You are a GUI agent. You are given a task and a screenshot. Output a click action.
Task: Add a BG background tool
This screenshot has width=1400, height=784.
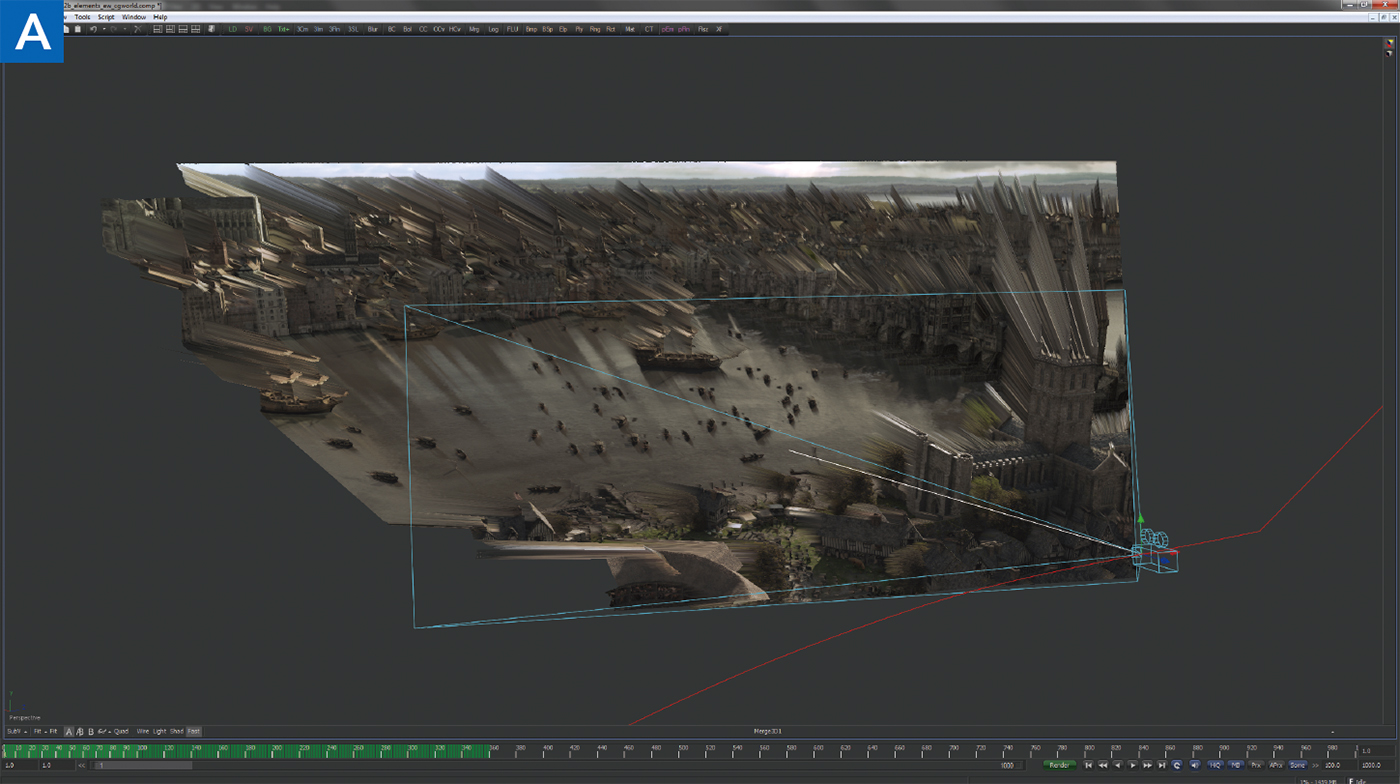coord(267,29)
